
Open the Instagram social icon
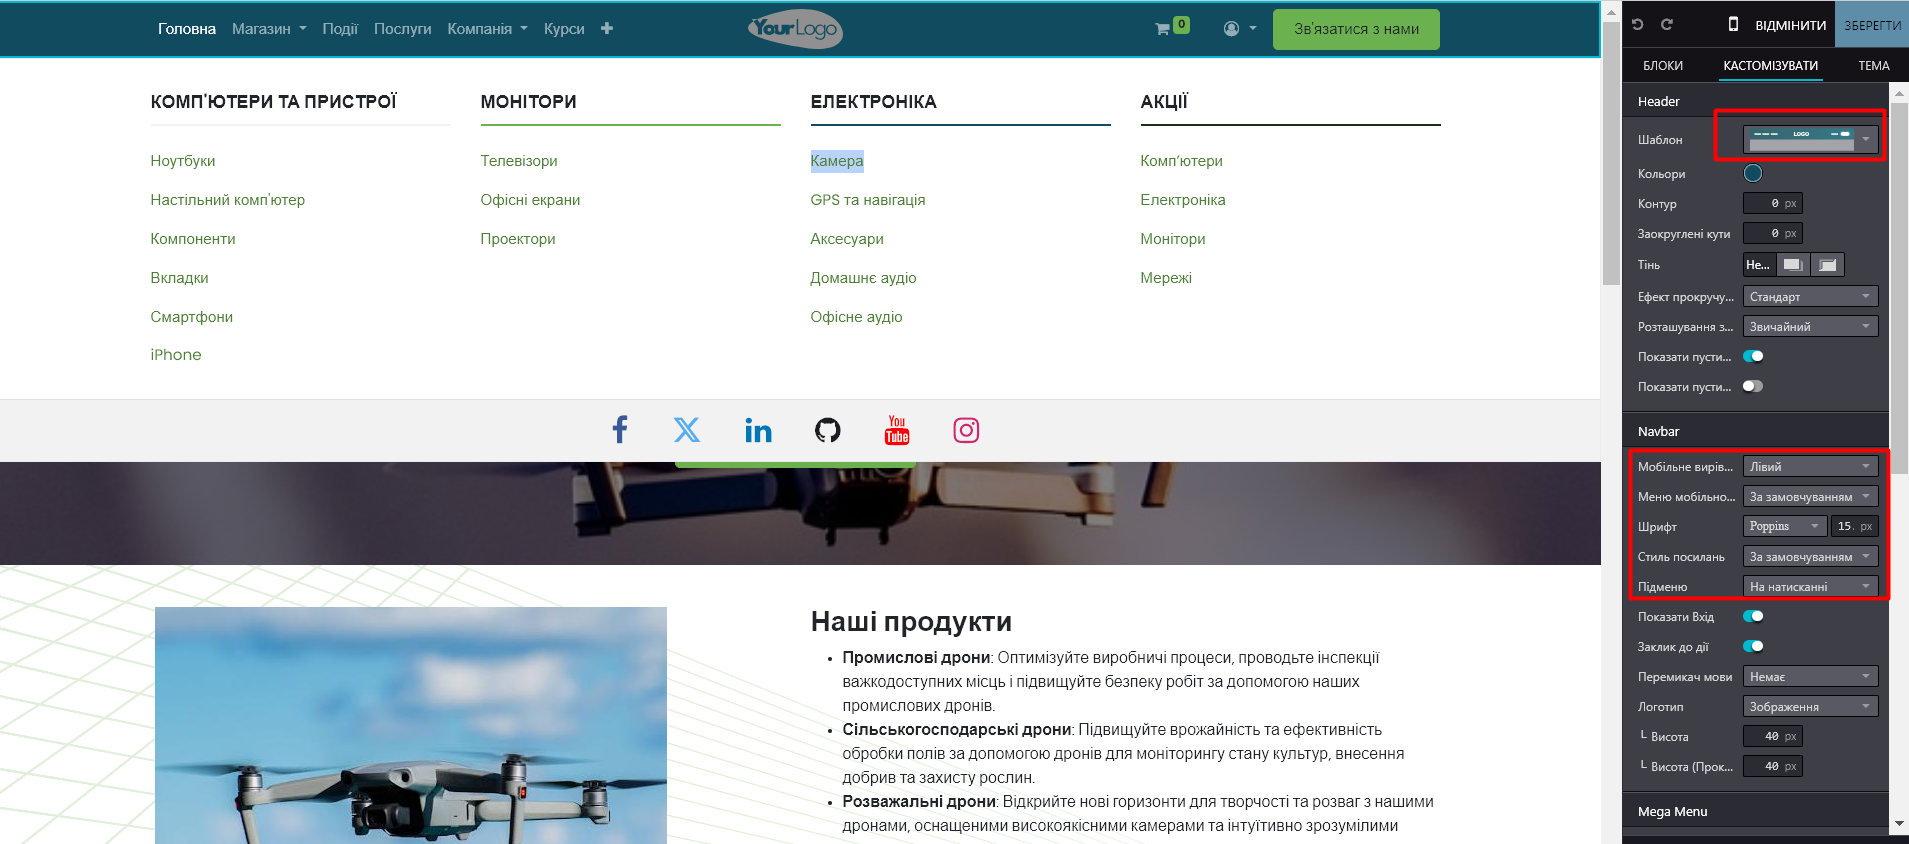tap(966, 430)
